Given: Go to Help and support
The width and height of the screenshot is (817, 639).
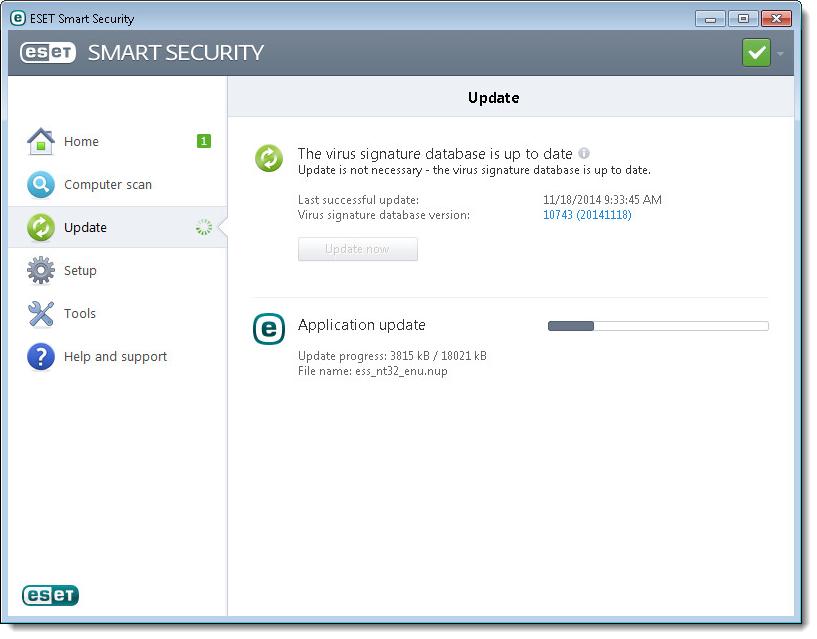Looking at the screenshot, I should (x=115, y=357).
